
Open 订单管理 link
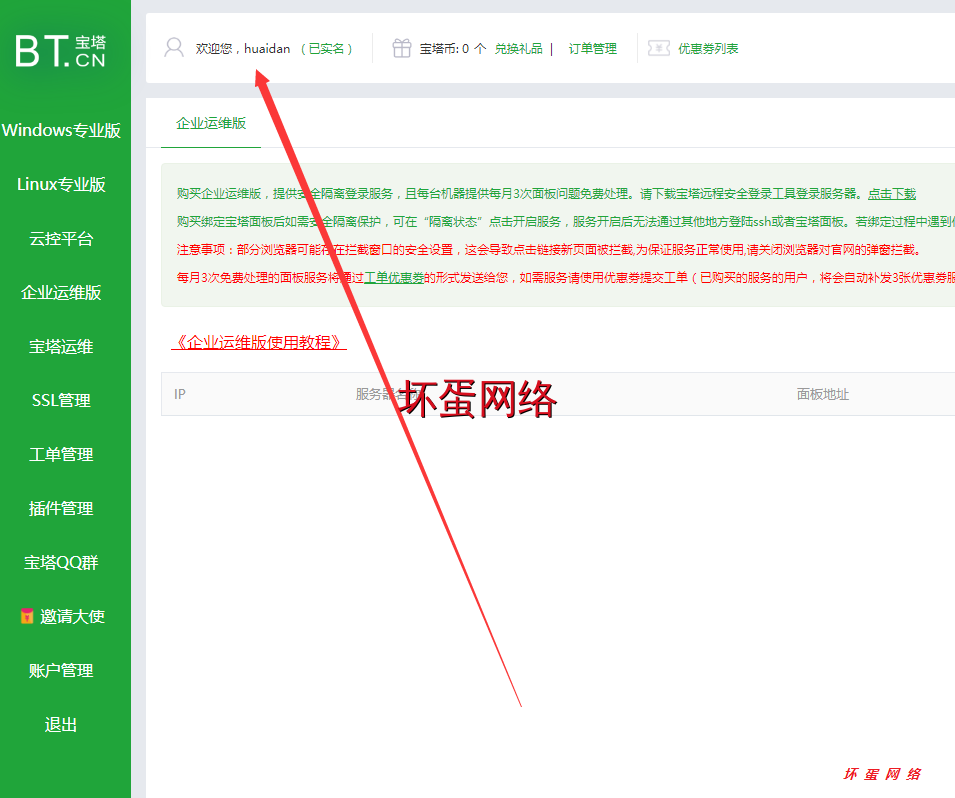coord(593,49)
